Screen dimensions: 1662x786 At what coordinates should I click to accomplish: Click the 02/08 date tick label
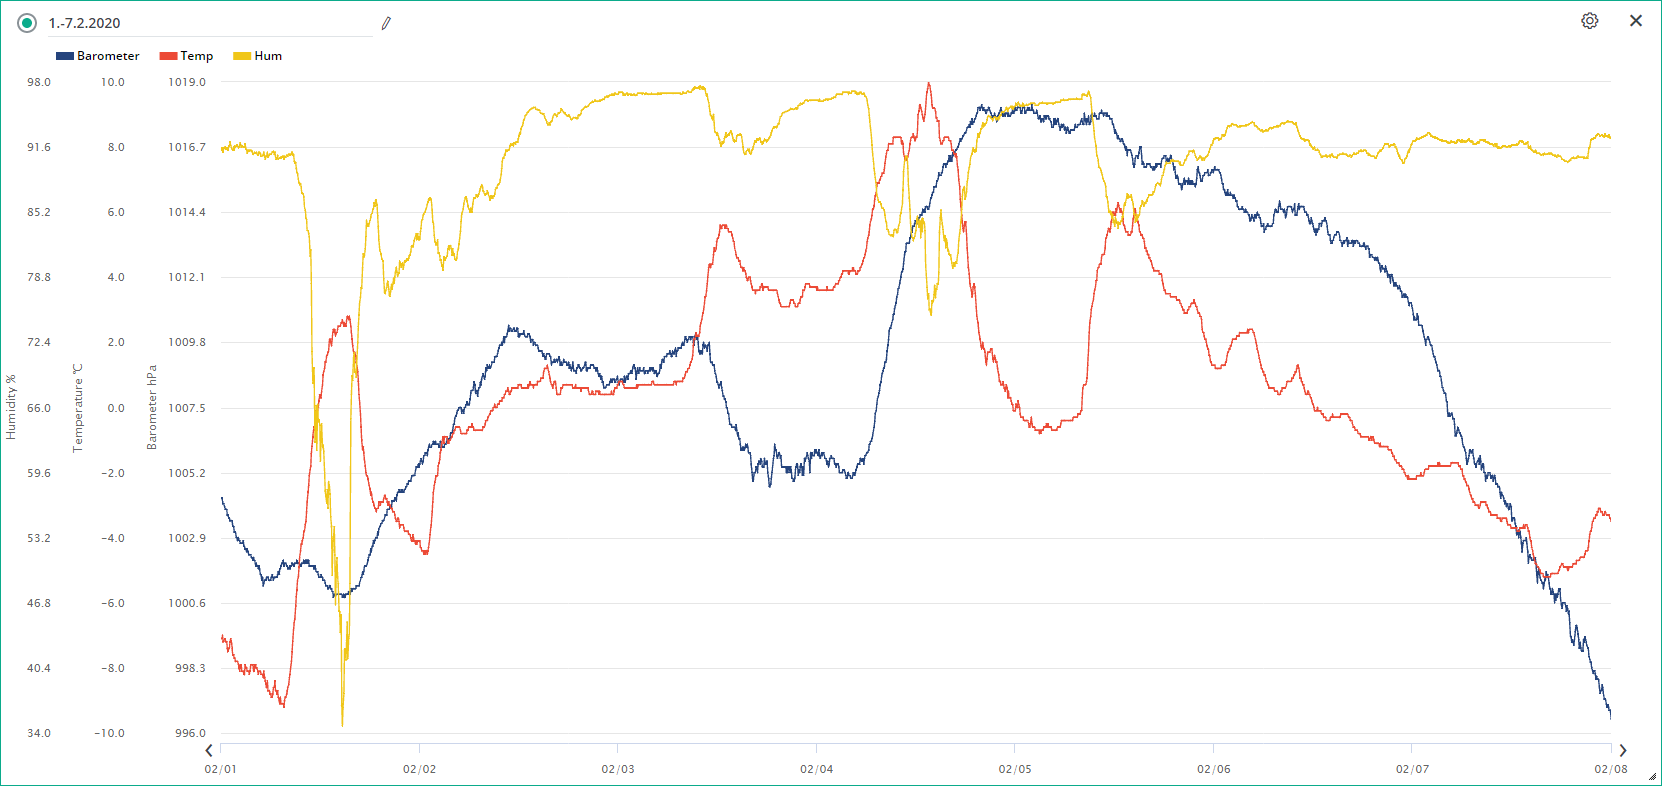click(x=1610, y=769)
